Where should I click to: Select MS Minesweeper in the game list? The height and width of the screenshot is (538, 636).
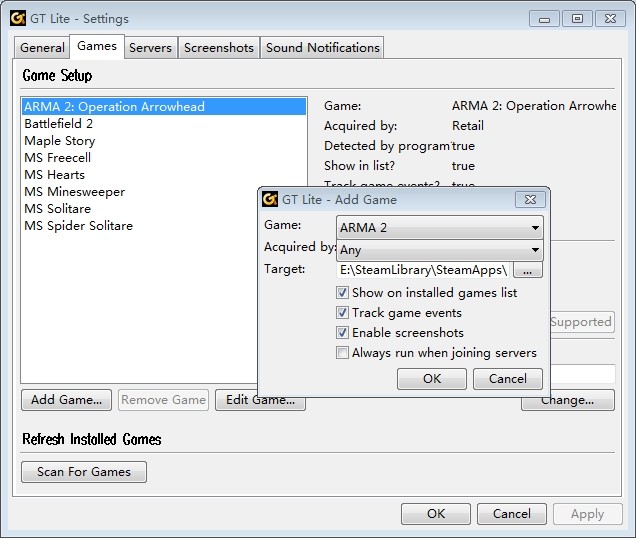click(140, 192)
